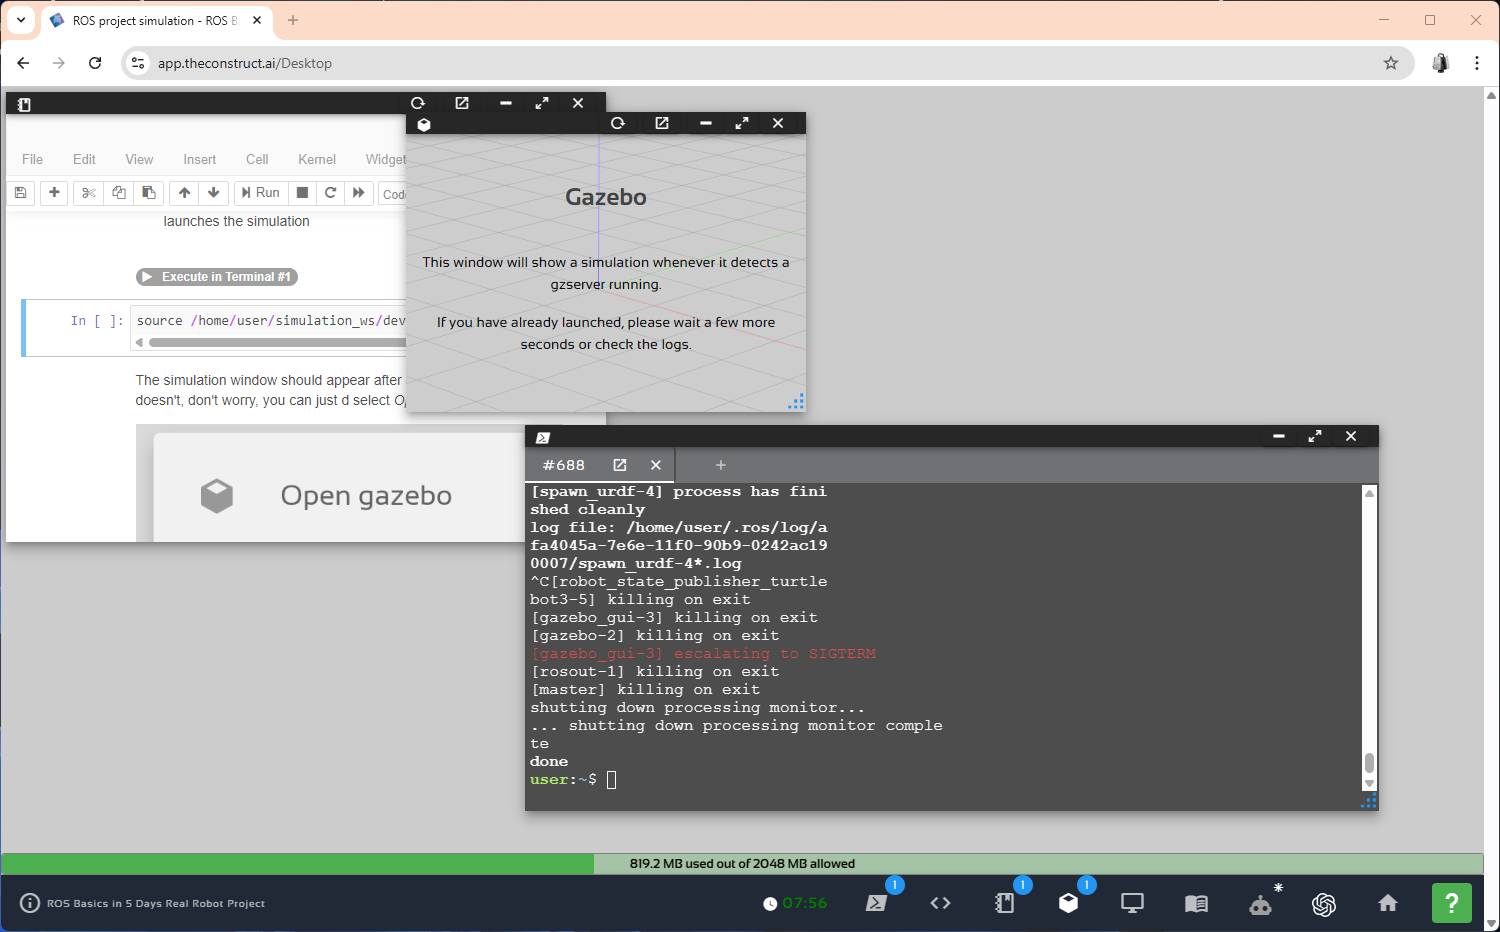Screen dimensions: 1500x932
Task: Move the notebook cell down
Action: click(213, 193)
